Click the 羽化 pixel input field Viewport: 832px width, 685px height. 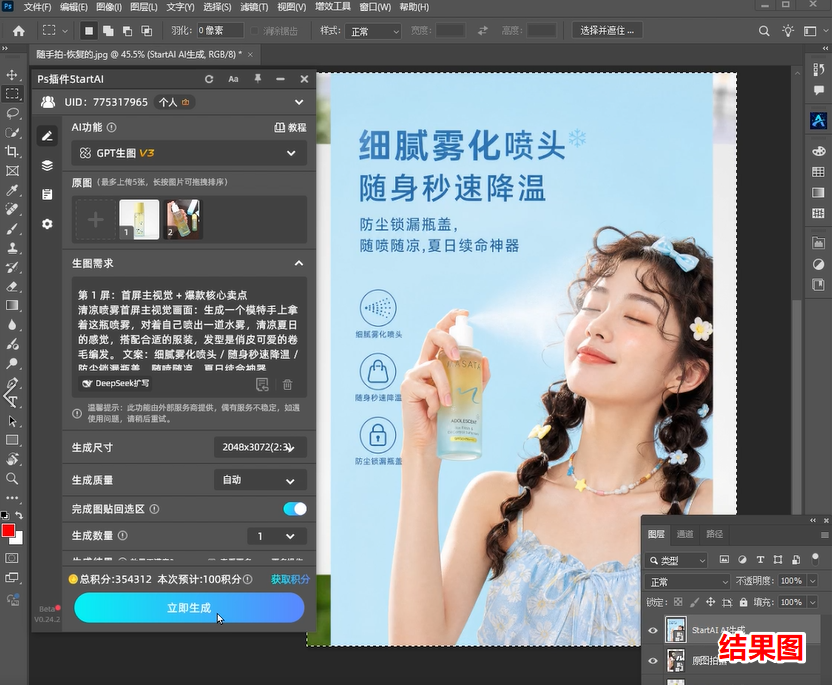click(x=220, y=31)
